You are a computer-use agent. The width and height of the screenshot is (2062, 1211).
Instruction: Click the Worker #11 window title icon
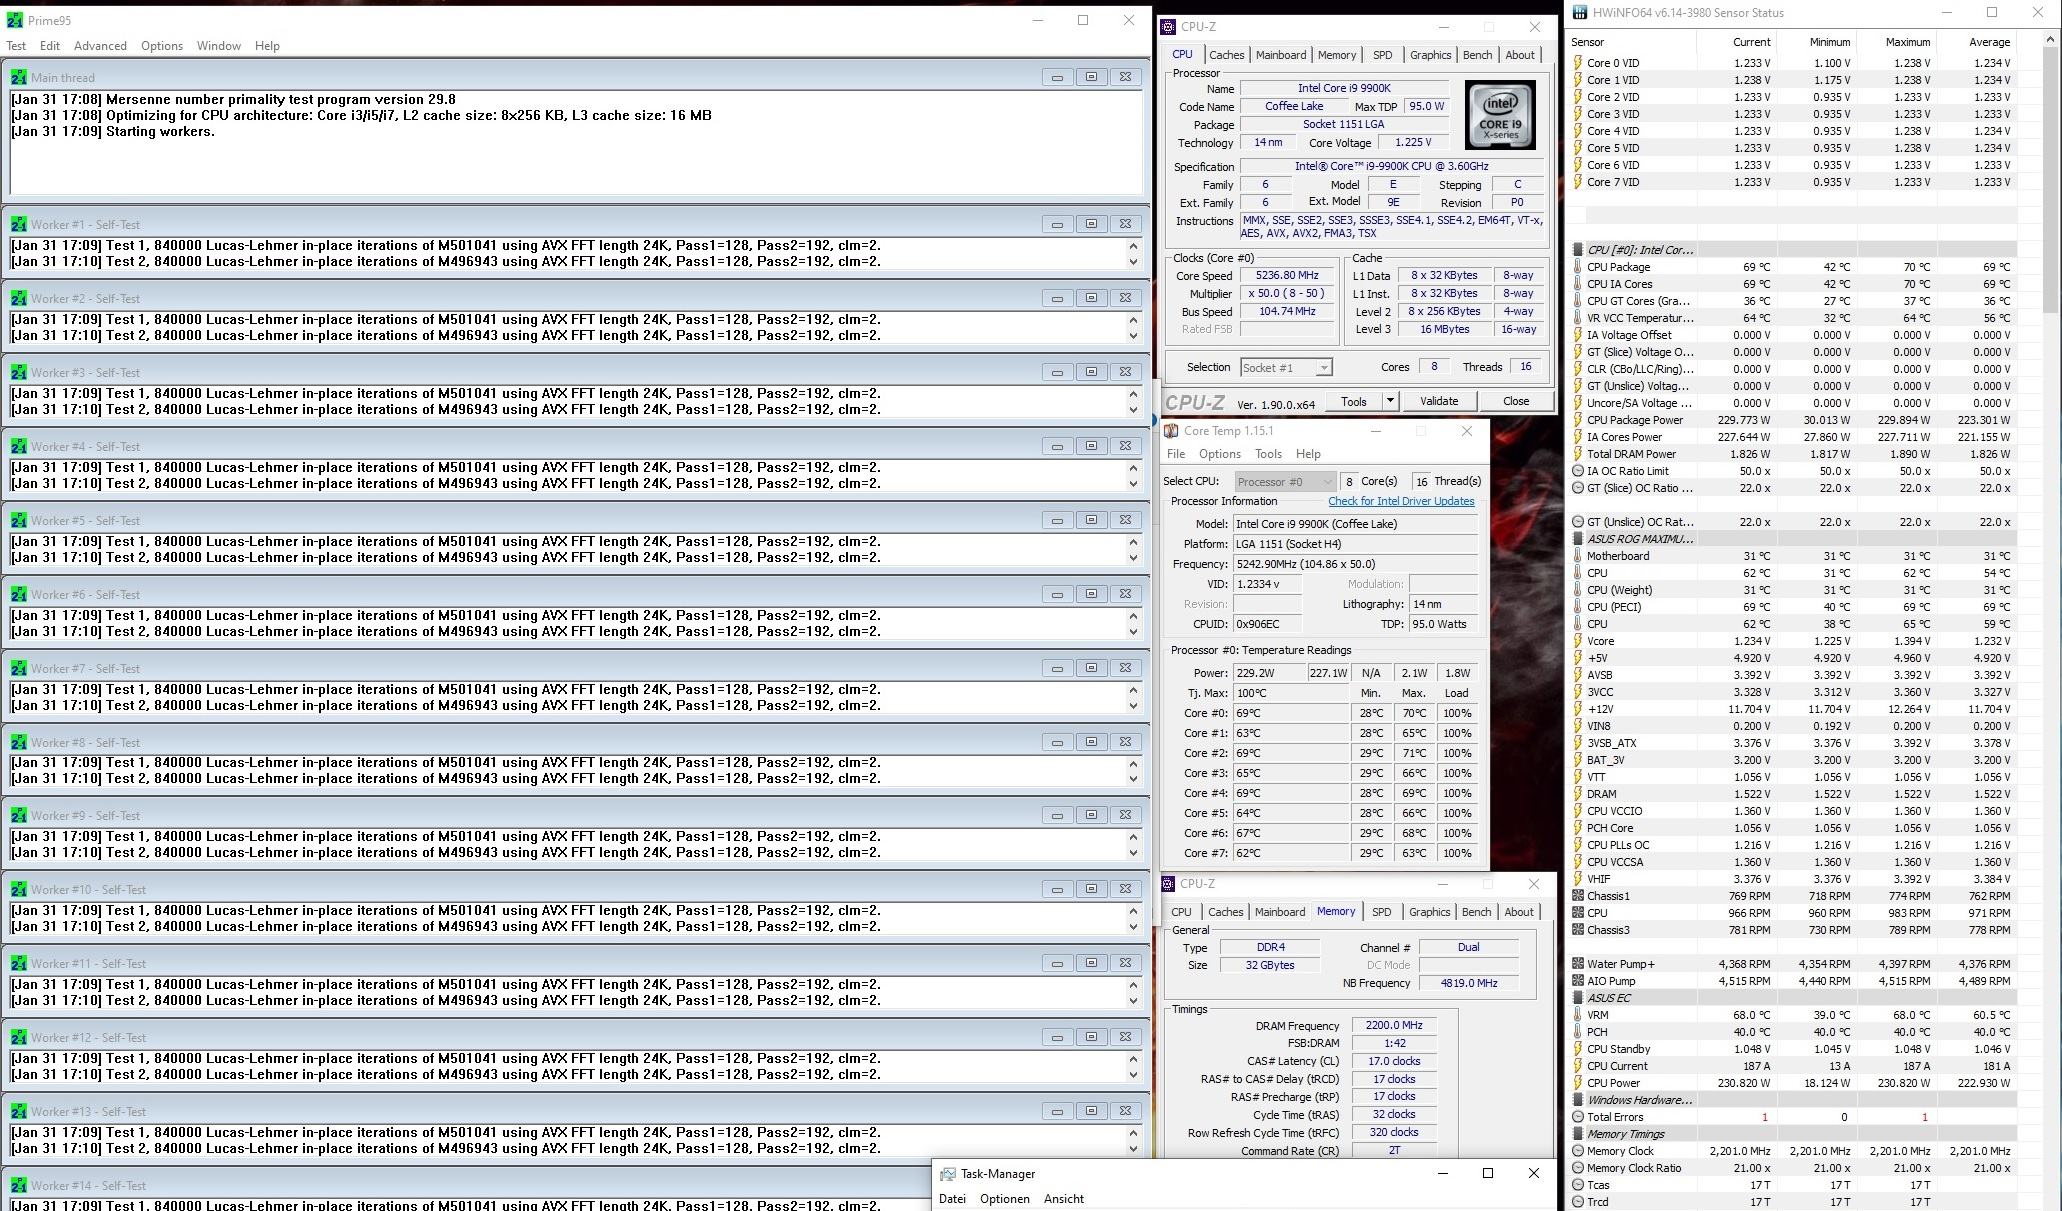tap(18, 963)
